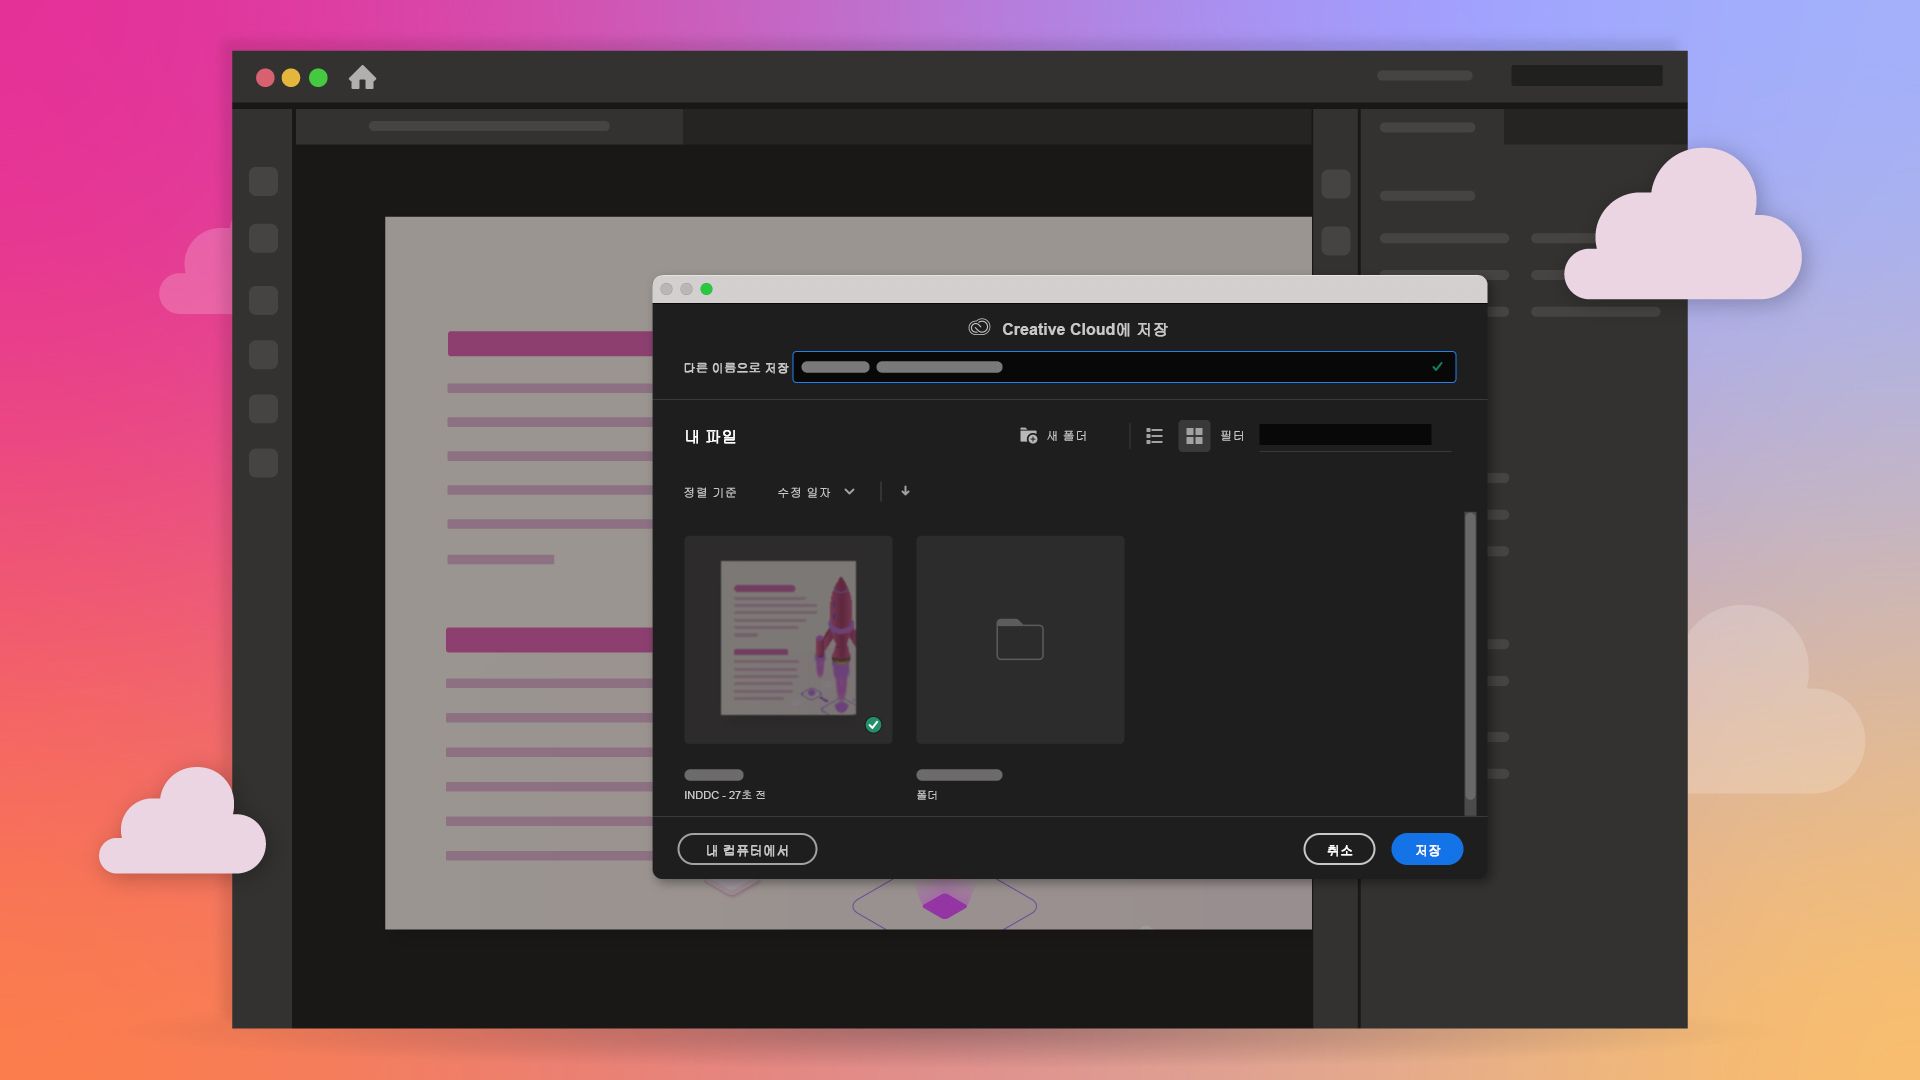
Task: Click the Home icon in title bar
Action: coord(362,78)
